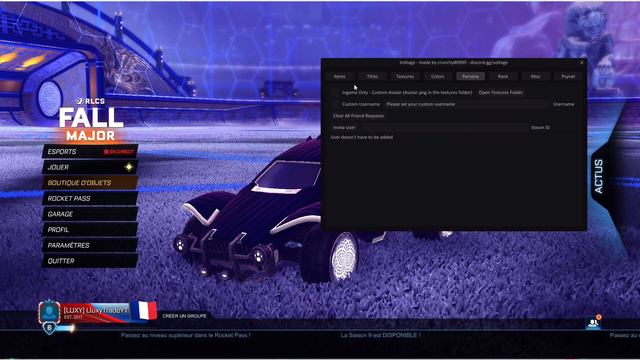
Task: Toggle the Custom Username checkbox
Action: click(x=335, y=104)
